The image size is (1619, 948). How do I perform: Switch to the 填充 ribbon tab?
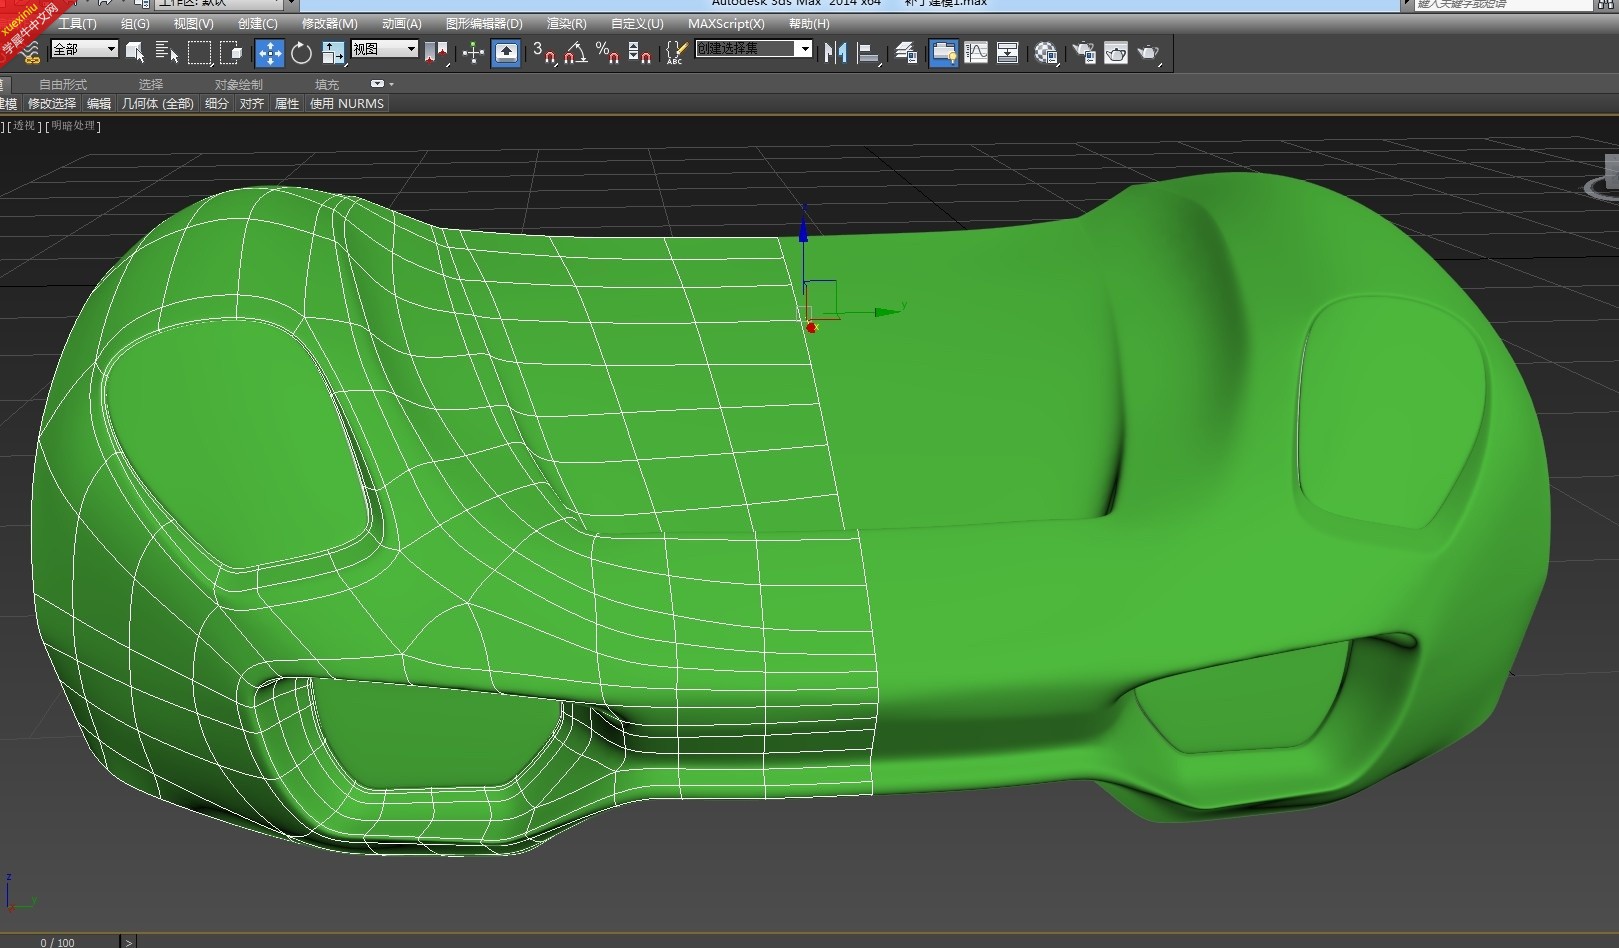click(x=327, y=84)
